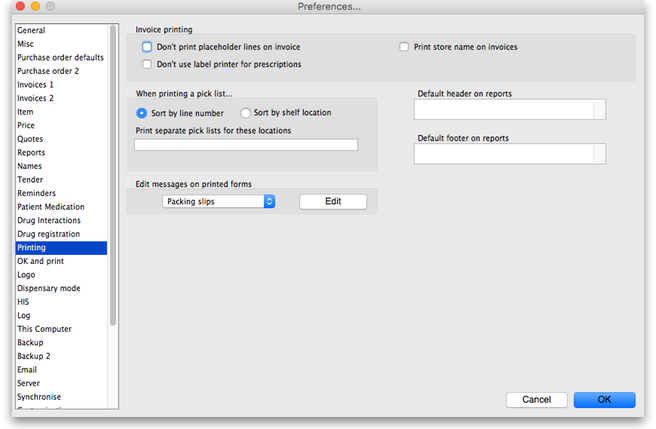Go to OK and print settings
Viewport: 656px width, 429px height.
(x=41, y=261)
